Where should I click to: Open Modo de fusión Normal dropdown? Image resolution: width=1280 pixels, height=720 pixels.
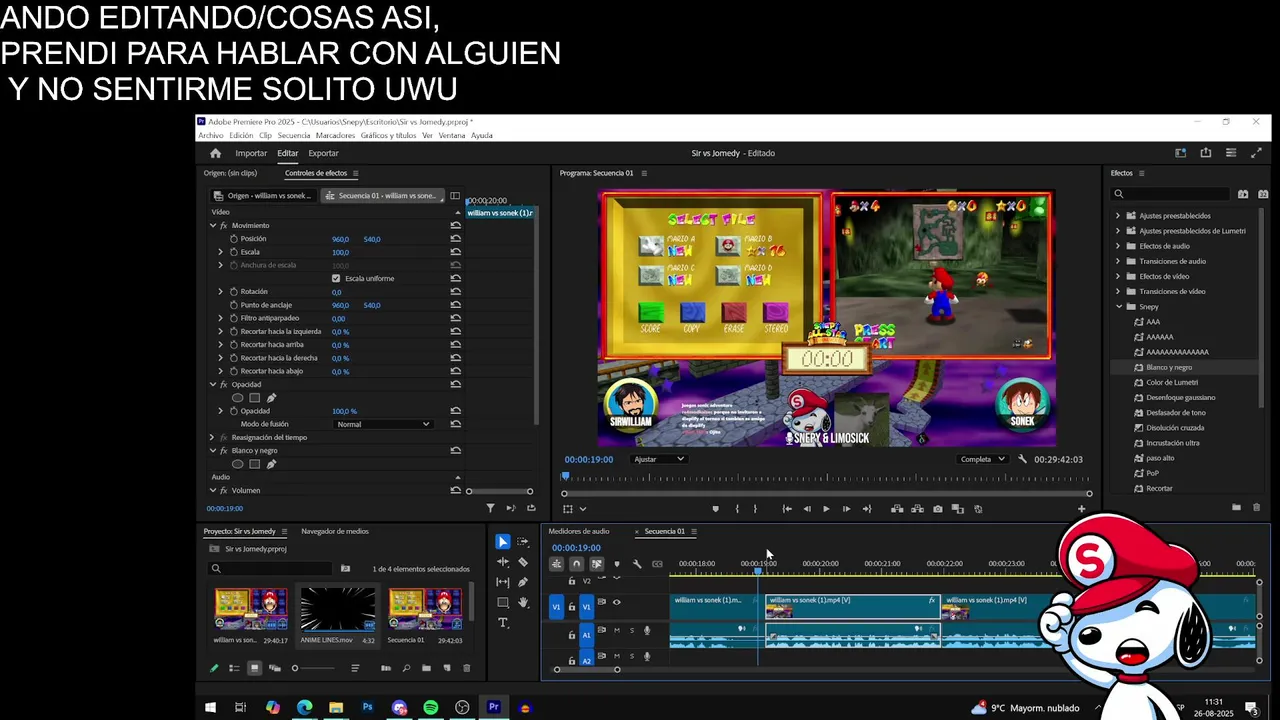click(x=383, y=424)
